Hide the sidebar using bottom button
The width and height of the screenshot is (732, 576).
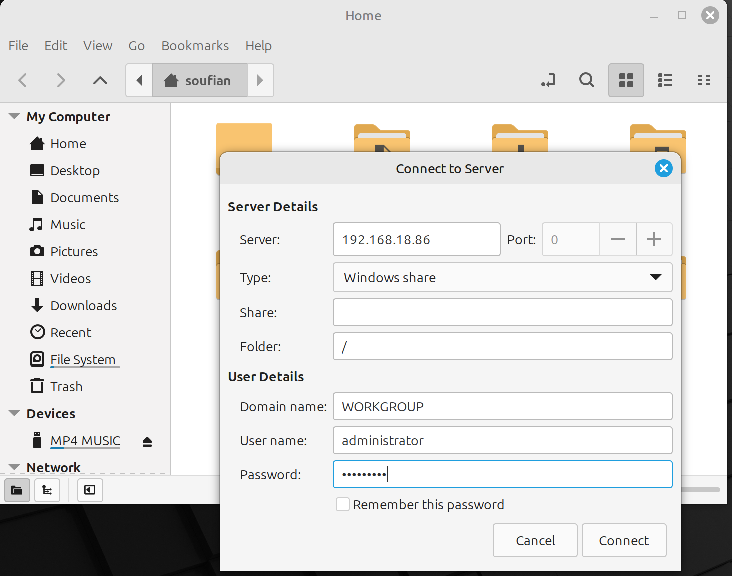[x=89, y=490]
